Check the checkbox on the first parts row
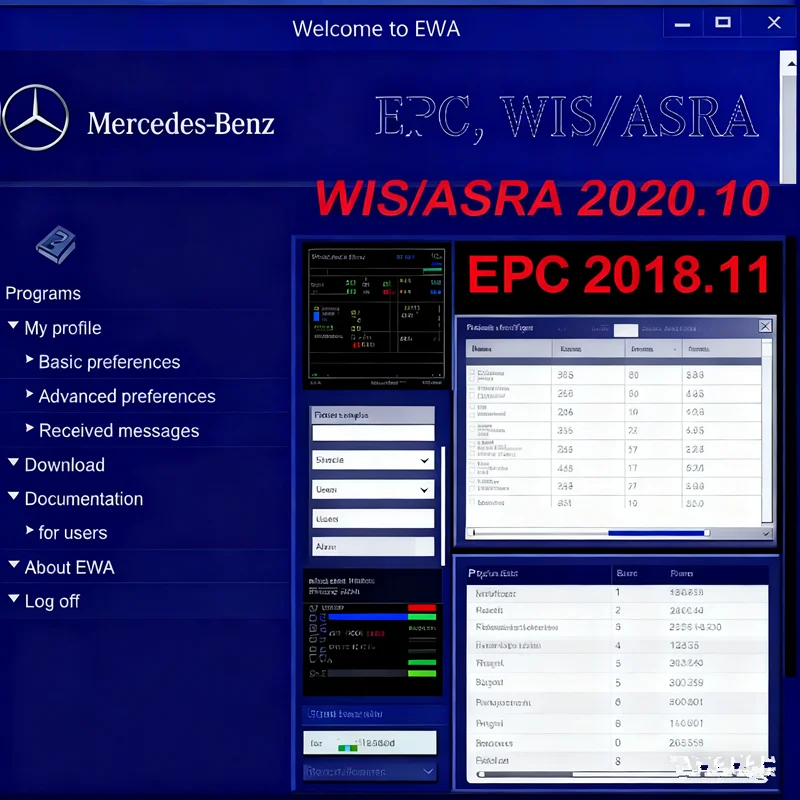Screen dimensions: 800x800 (x=470, y=374)
